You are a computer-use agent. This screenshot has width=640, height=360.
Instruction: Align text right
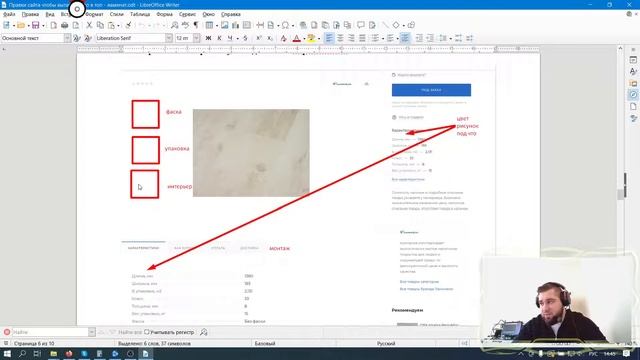[x=351, y=38]
